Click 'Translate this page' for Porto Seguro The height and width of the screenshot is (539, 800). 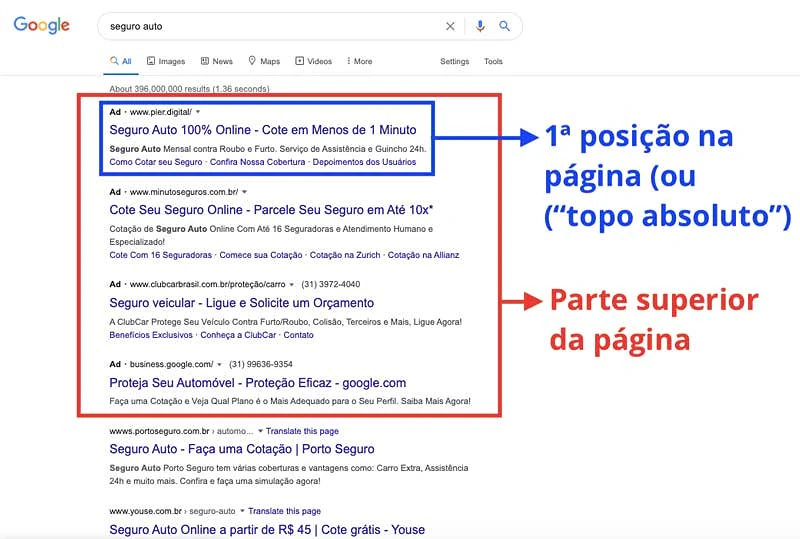302,431
